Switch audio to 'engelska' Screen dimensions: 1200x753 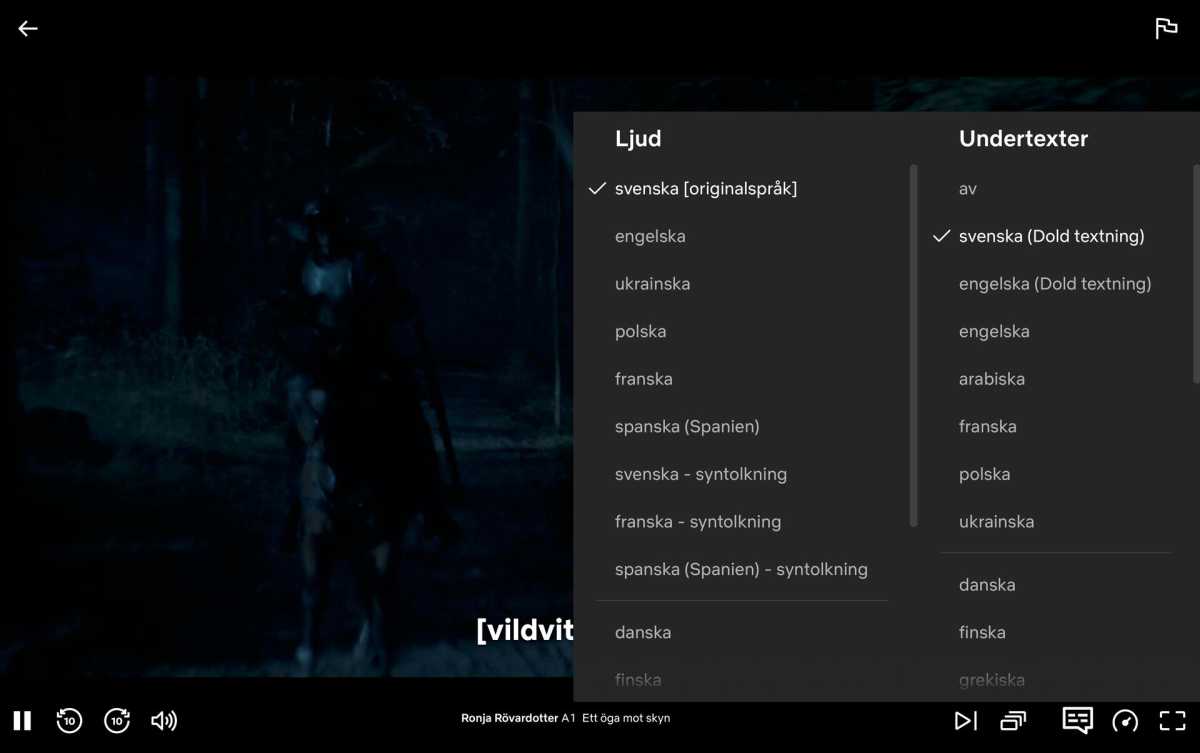pos(650,237)
